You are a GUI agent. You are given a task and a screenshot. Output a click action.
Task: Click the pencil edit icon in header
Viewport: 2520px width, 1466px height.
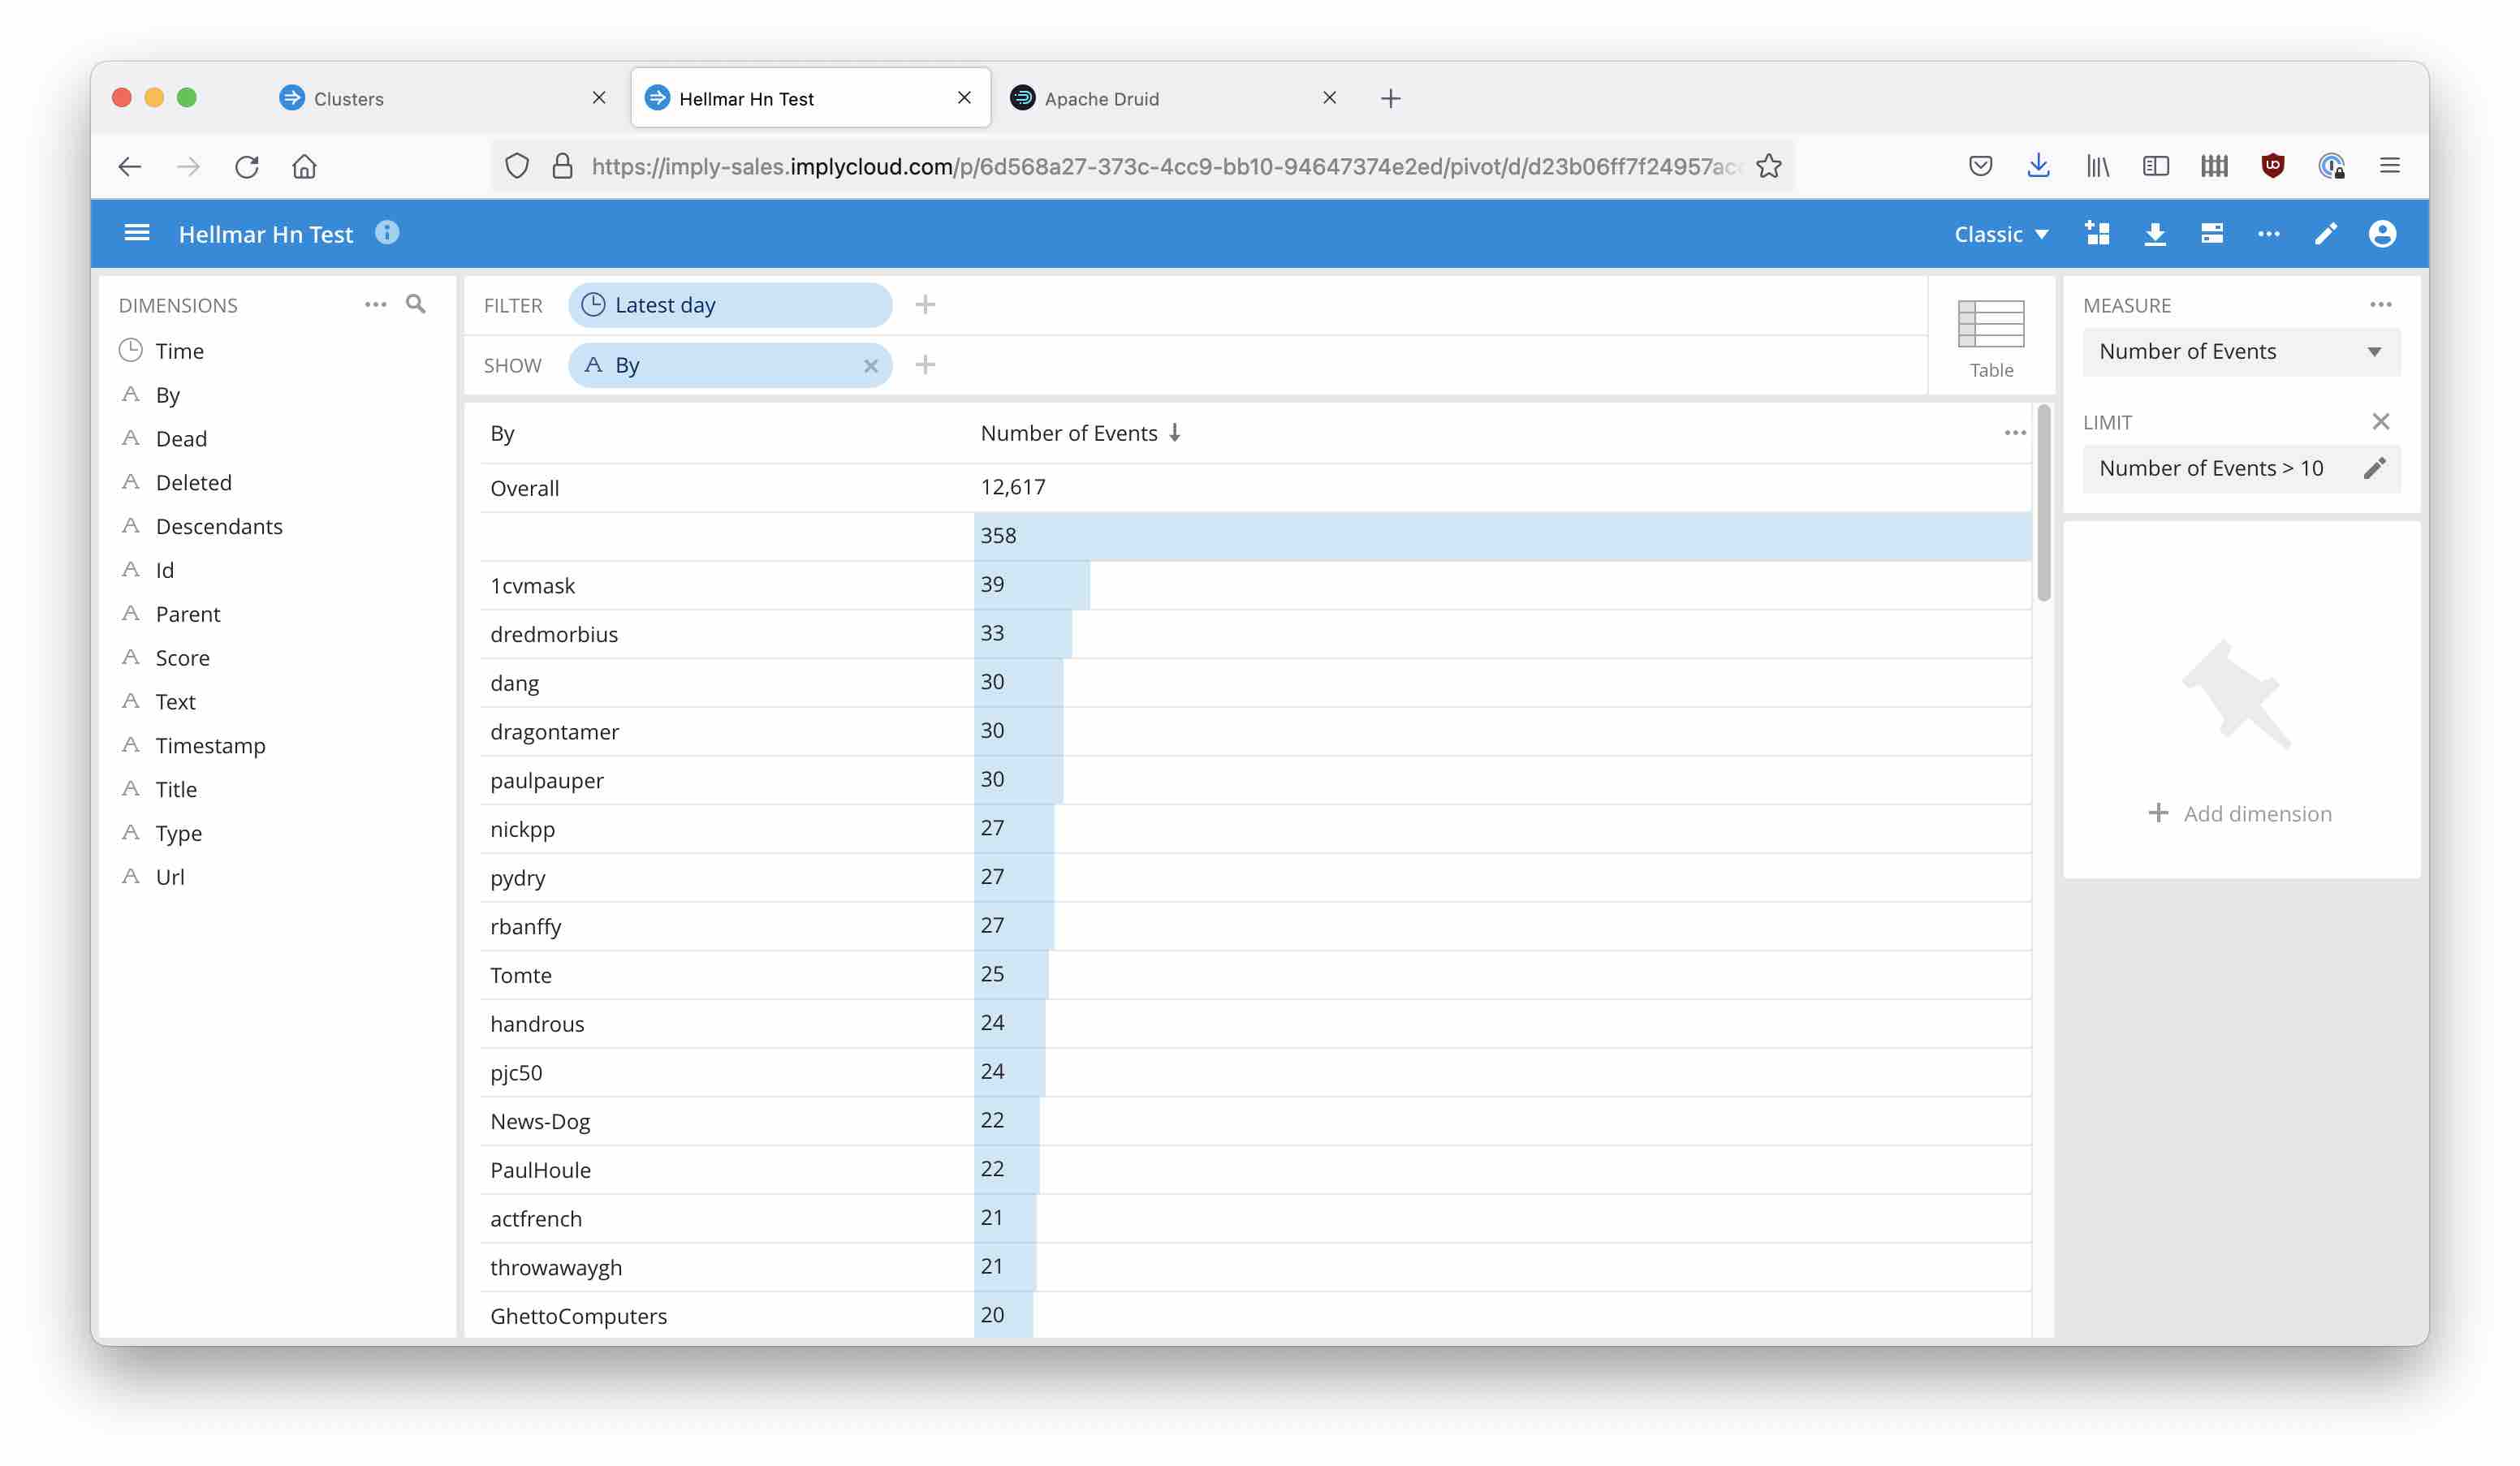coord(2326,233)
